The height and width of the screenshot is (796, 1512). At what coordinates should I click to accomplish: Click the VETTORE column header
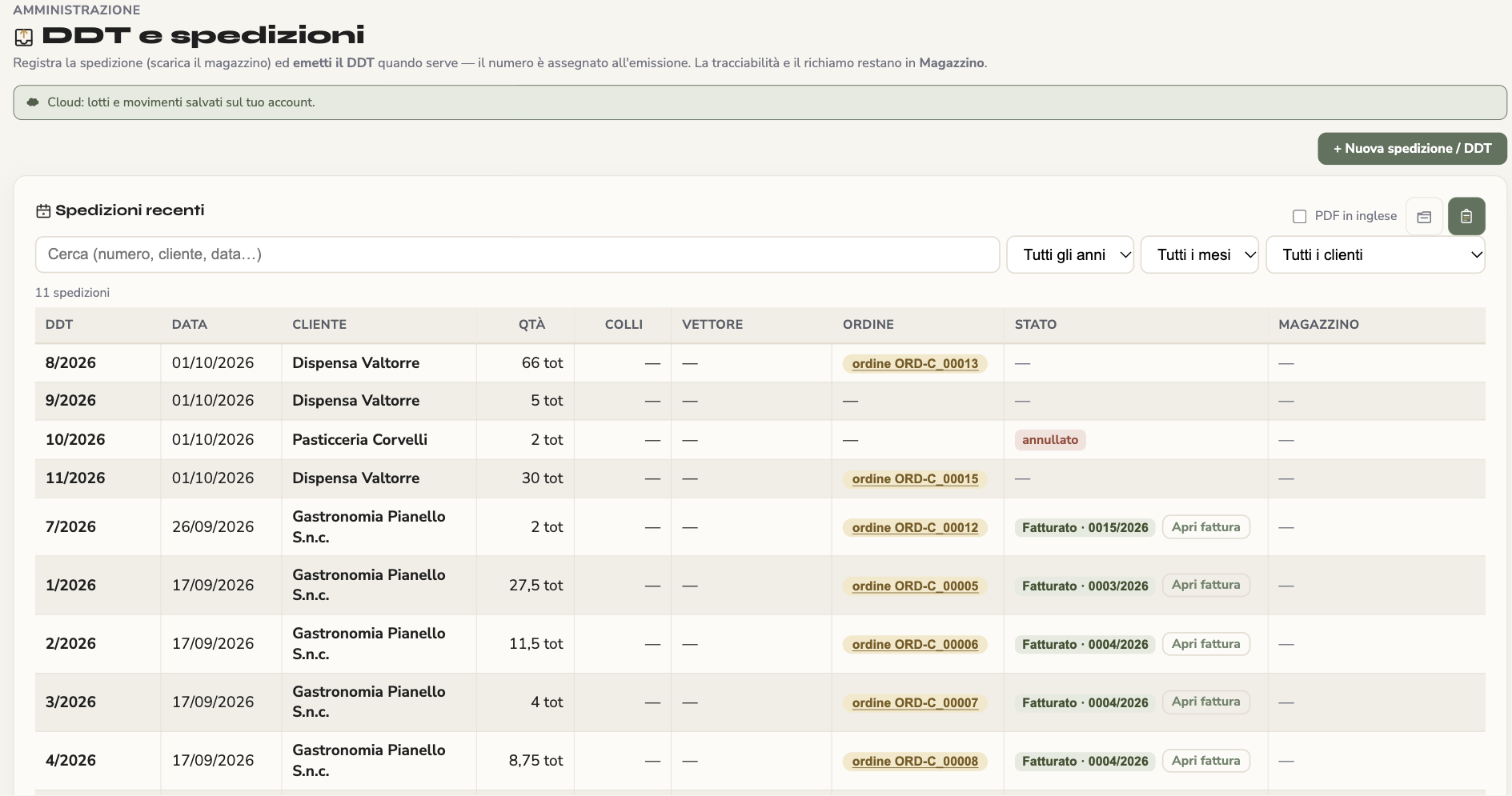[x=712, y=325]
